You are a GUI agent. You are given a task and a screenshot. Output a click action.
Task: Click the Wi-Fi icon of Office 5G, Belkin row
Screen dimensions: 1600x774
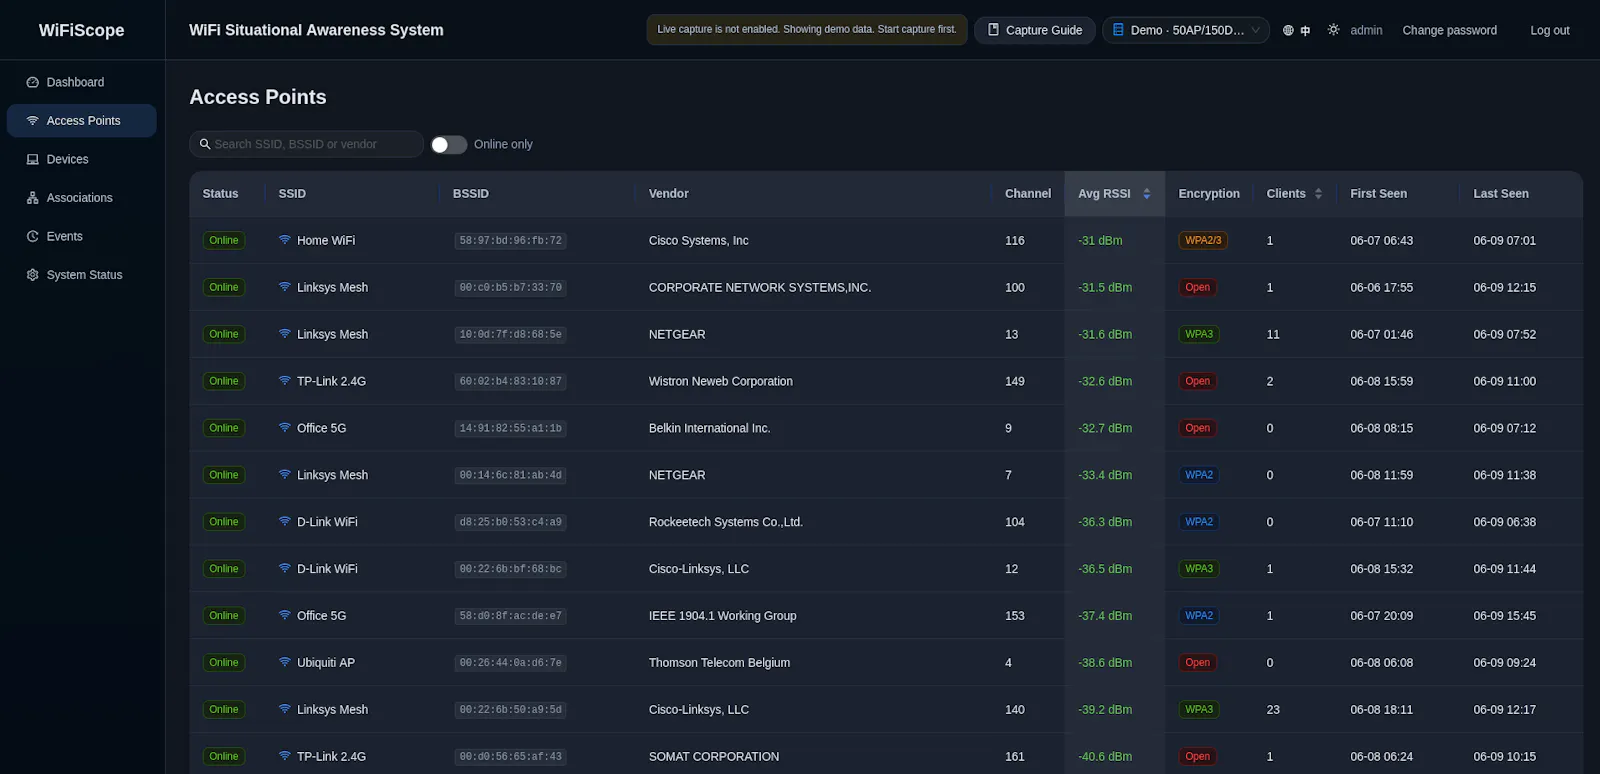pyautogui.click(x=285, y=428)
